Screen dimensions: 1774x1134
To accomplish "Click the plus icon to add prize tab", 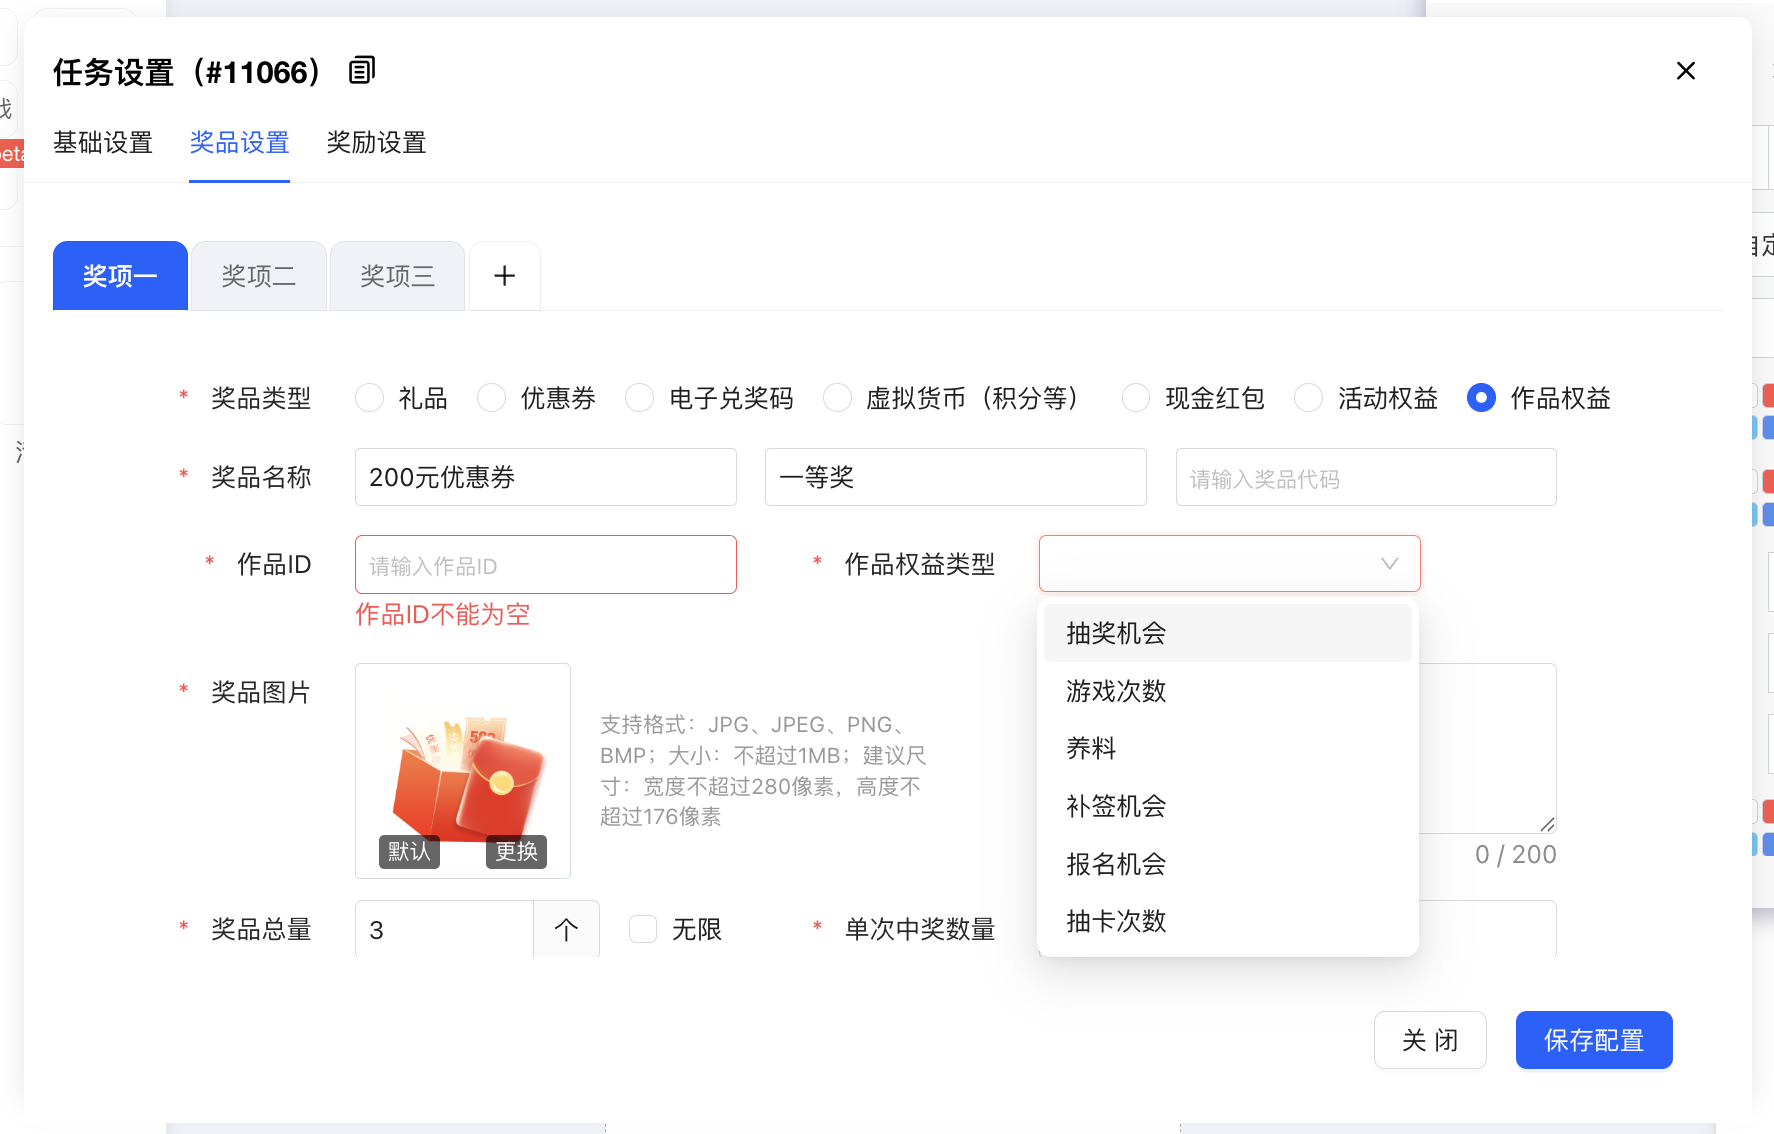I will point(505,276).
